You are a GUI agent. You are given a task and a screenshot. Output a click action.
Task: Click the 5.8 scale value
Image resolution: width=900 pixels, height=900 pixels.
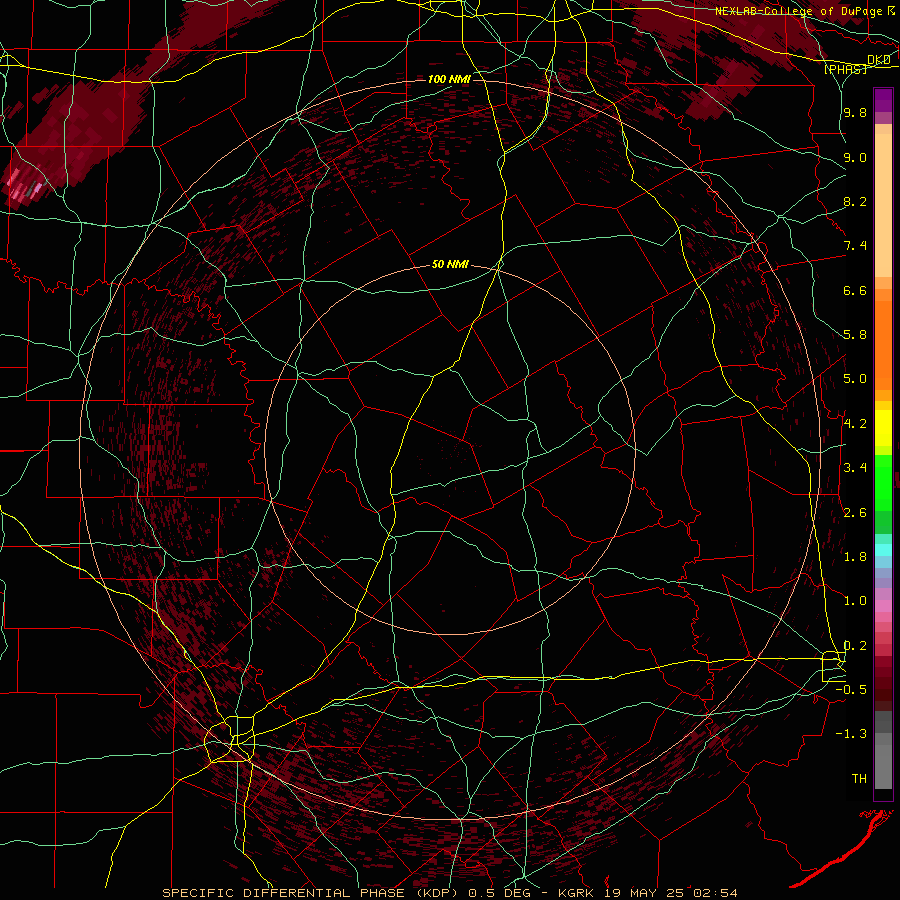(x=855, y=335)
